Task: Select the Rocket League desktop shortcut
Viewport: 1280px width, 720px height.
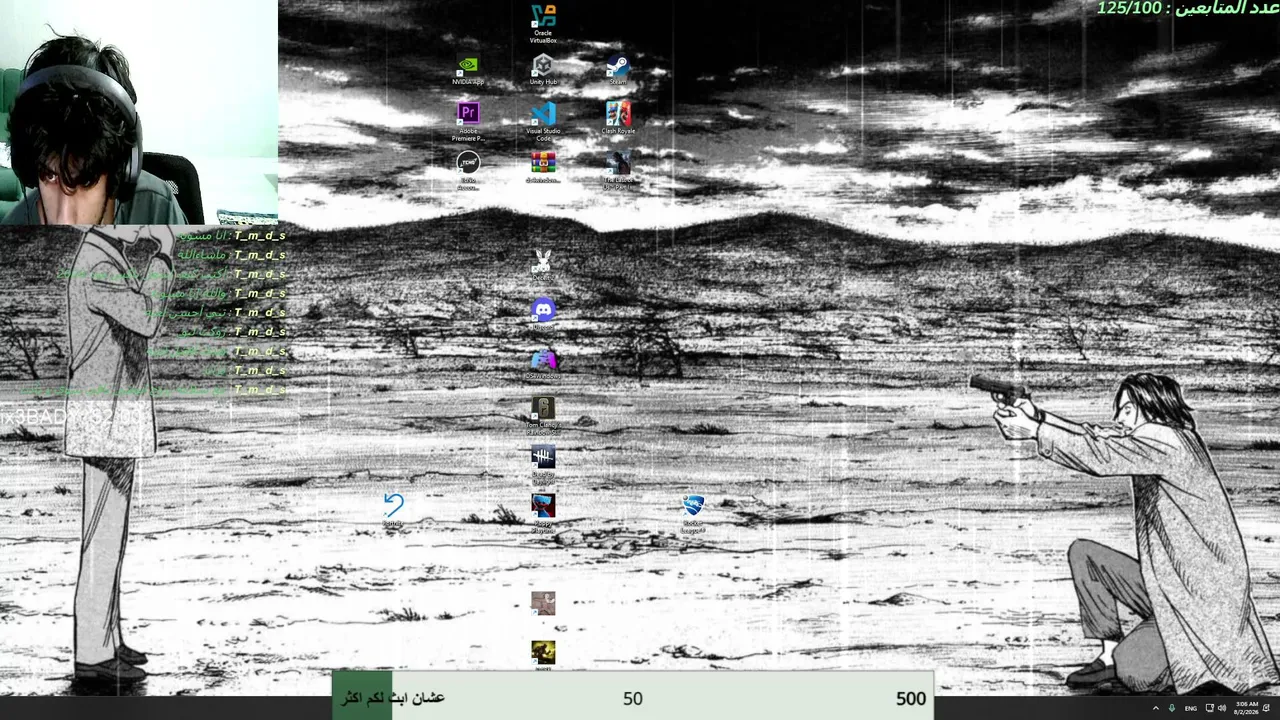Action: (x=693, y=511)
